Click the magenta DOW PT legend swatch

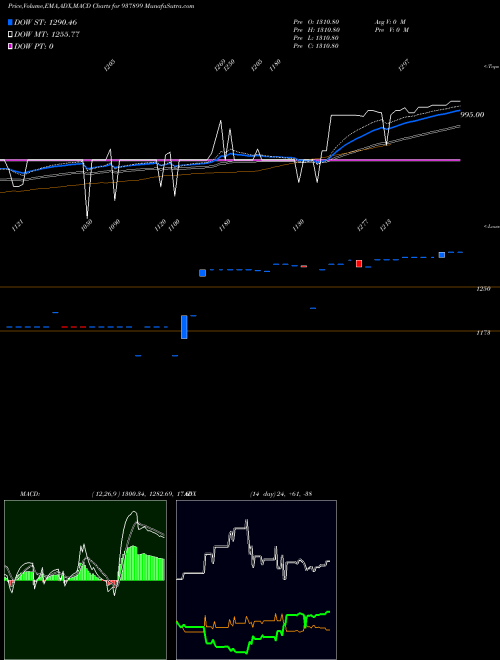pos(10,46)
